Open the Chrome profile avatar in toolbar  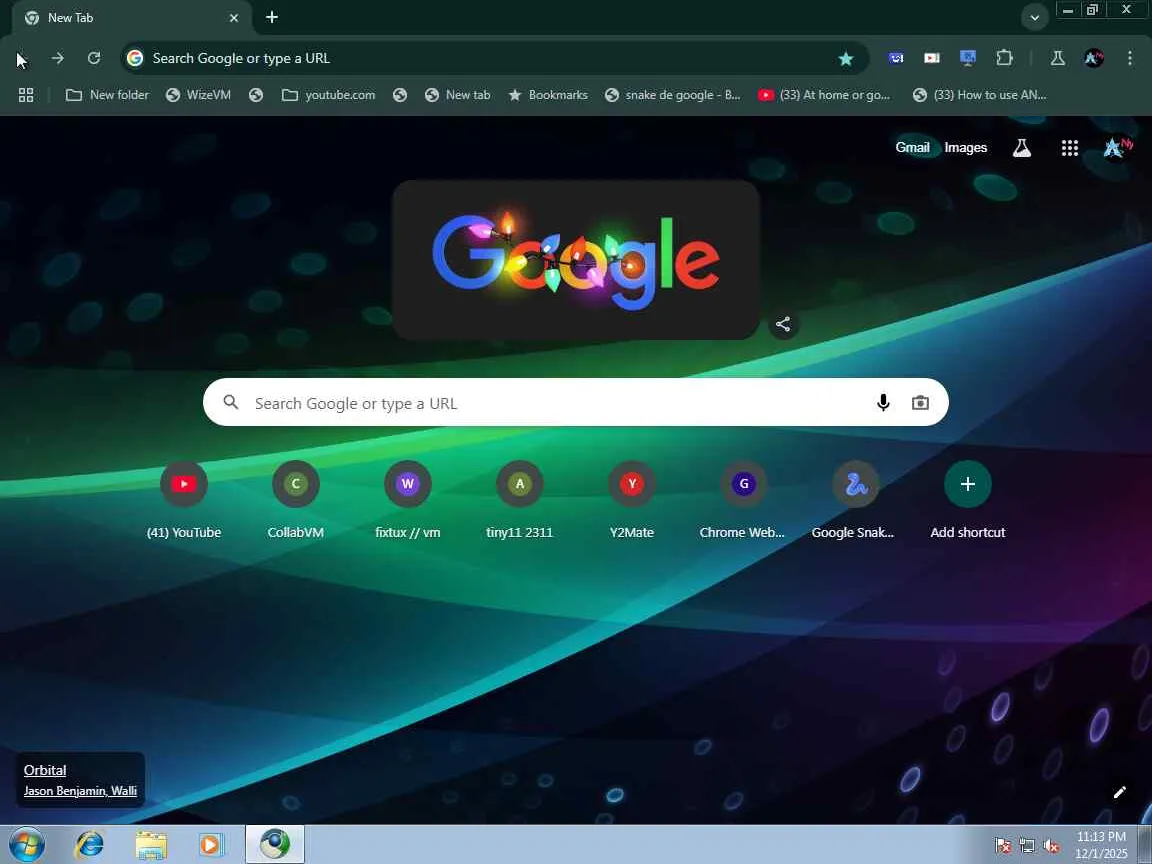[1094, 58]
